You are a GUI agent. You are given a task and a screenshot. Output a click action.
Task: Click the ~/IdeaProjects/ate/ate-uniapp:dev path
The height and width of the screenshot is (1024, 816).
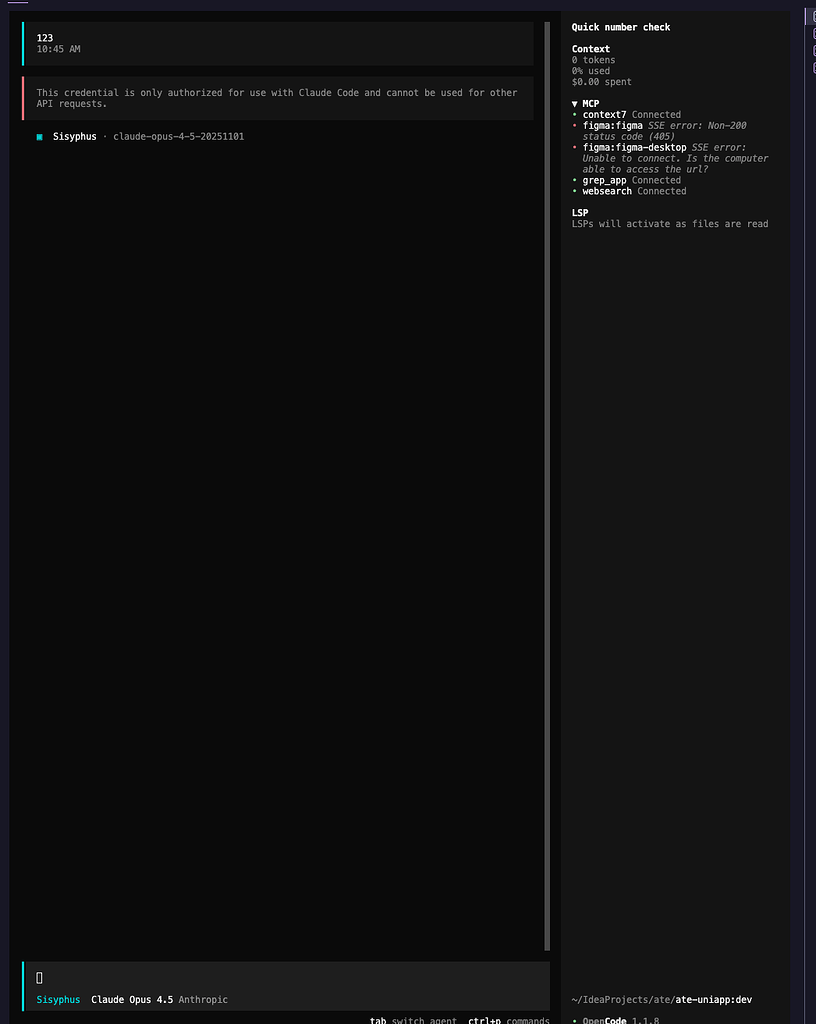(x=661, y=1000)
